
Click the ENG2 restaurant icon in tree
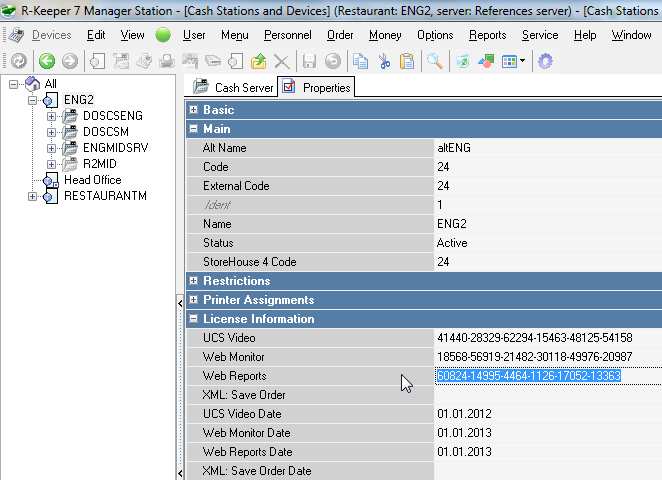tap(50, 100)
